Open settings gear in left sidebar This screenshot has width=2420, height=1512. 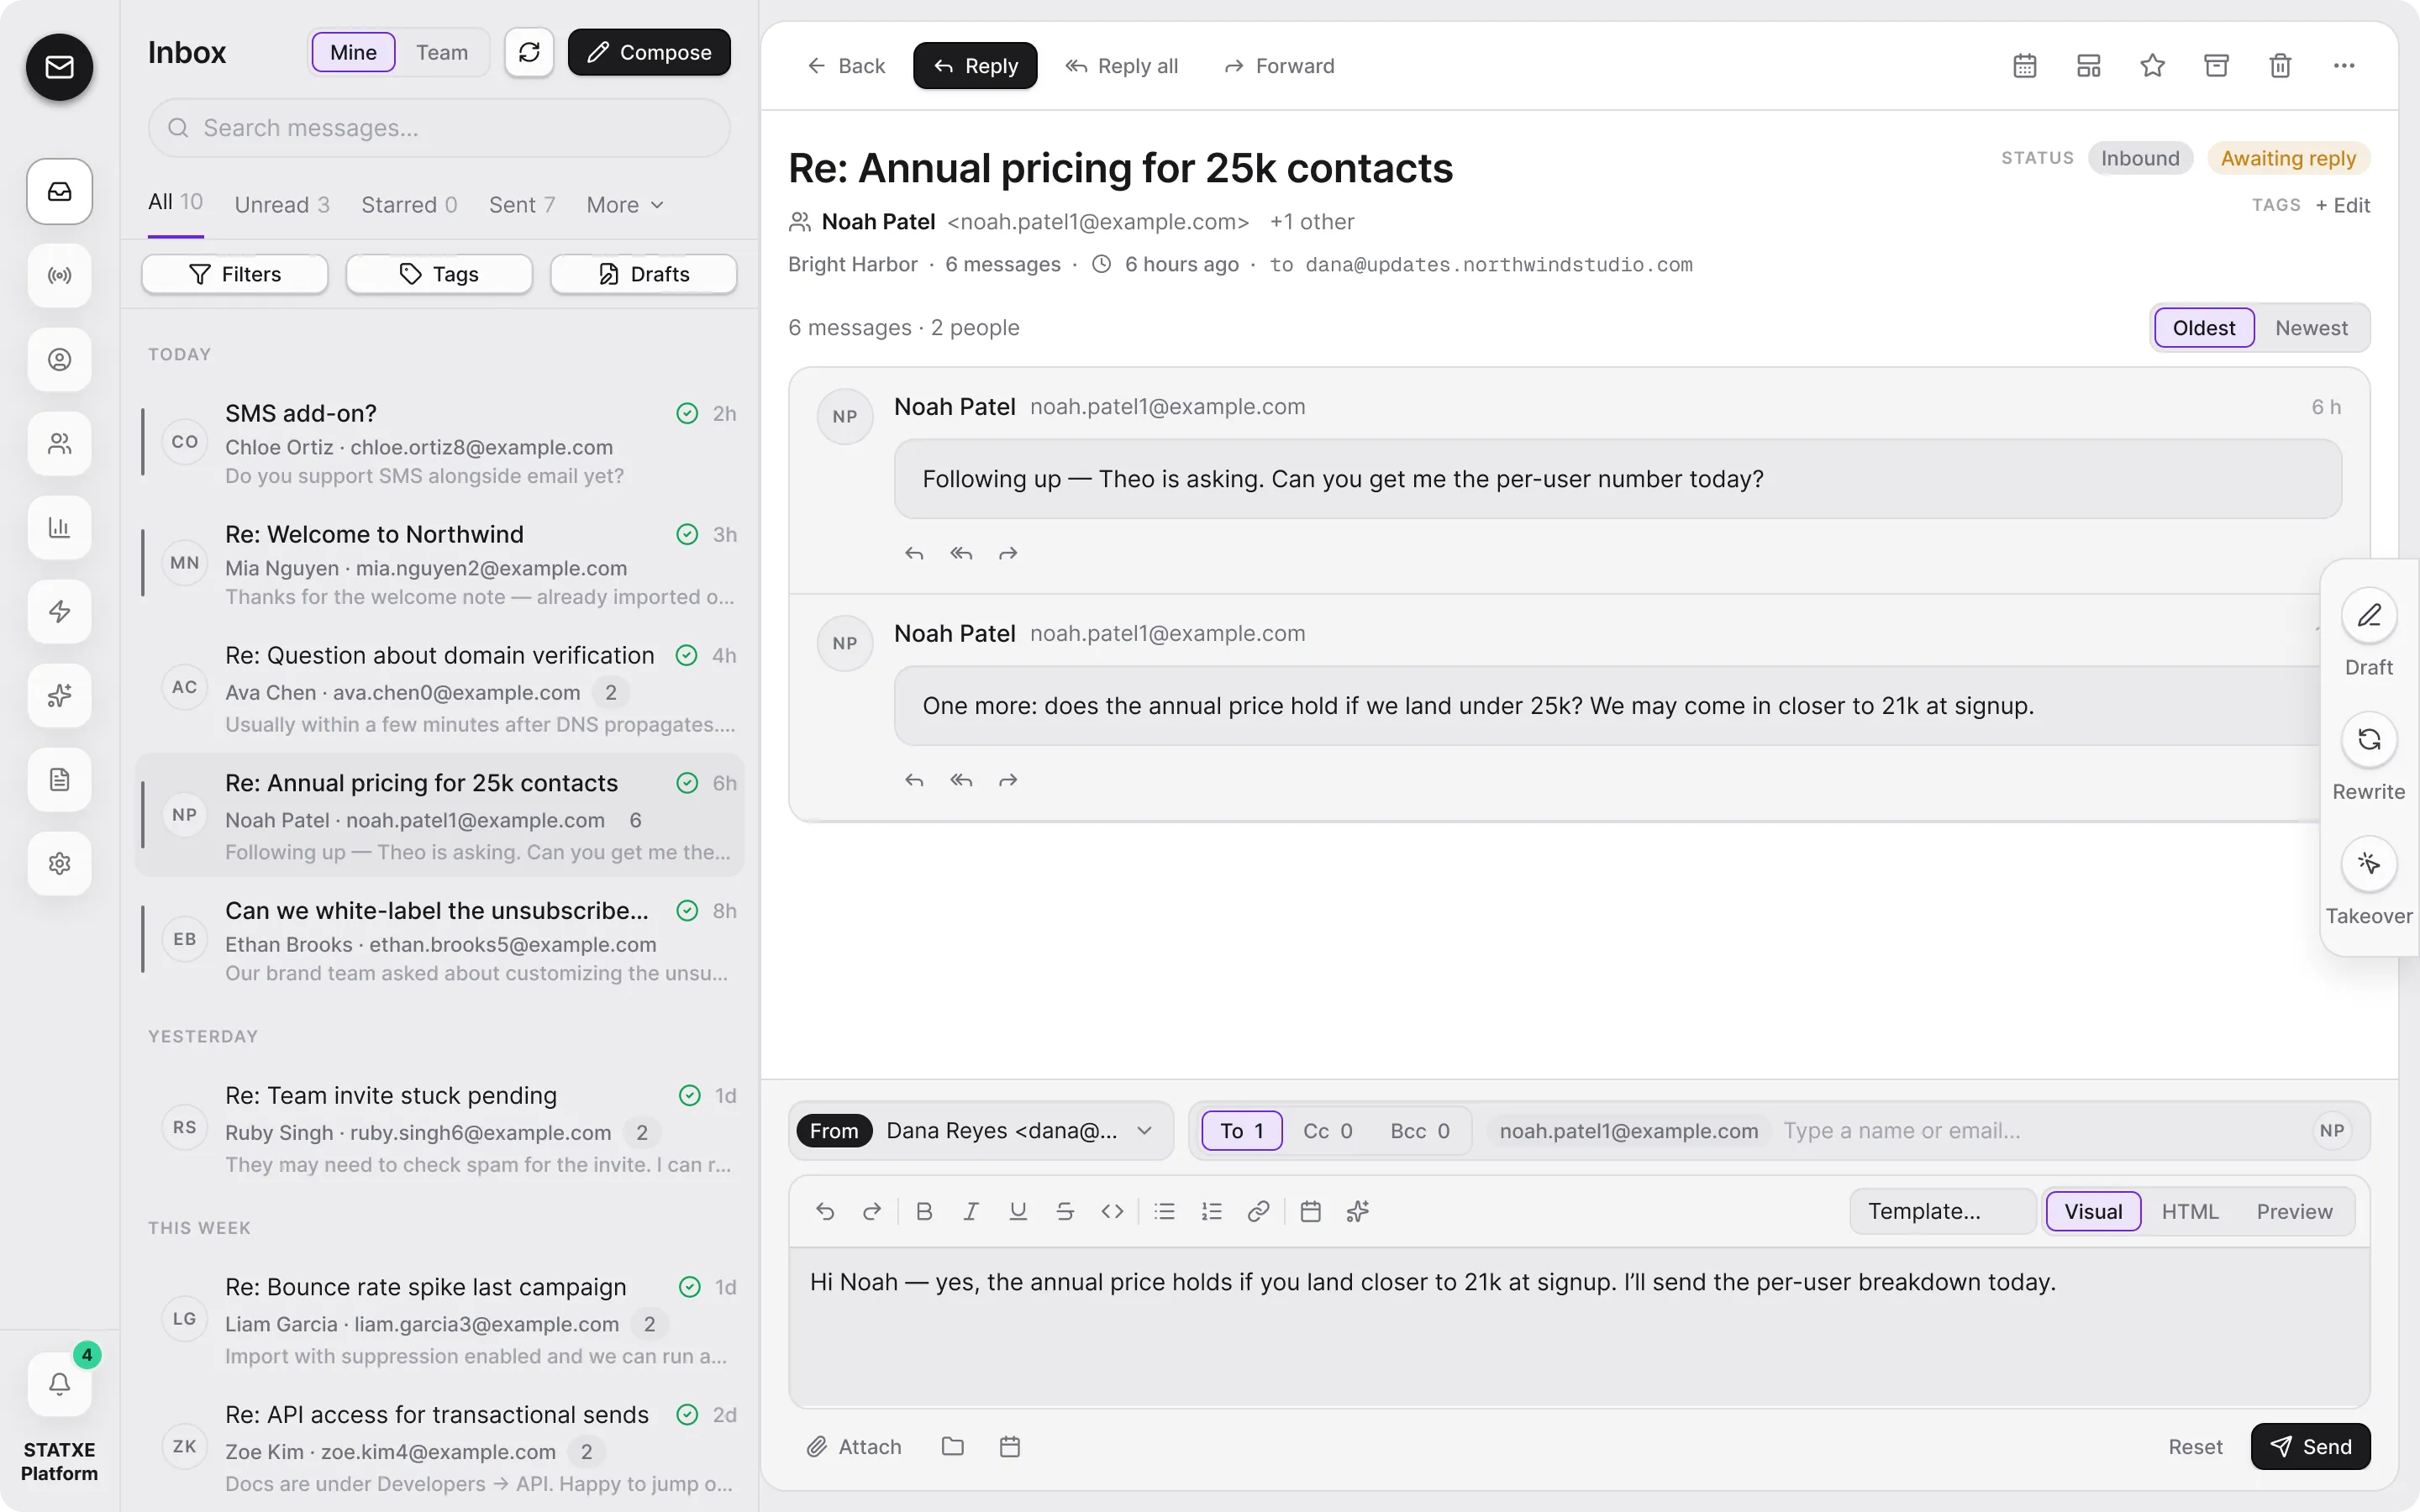point(60,863)
